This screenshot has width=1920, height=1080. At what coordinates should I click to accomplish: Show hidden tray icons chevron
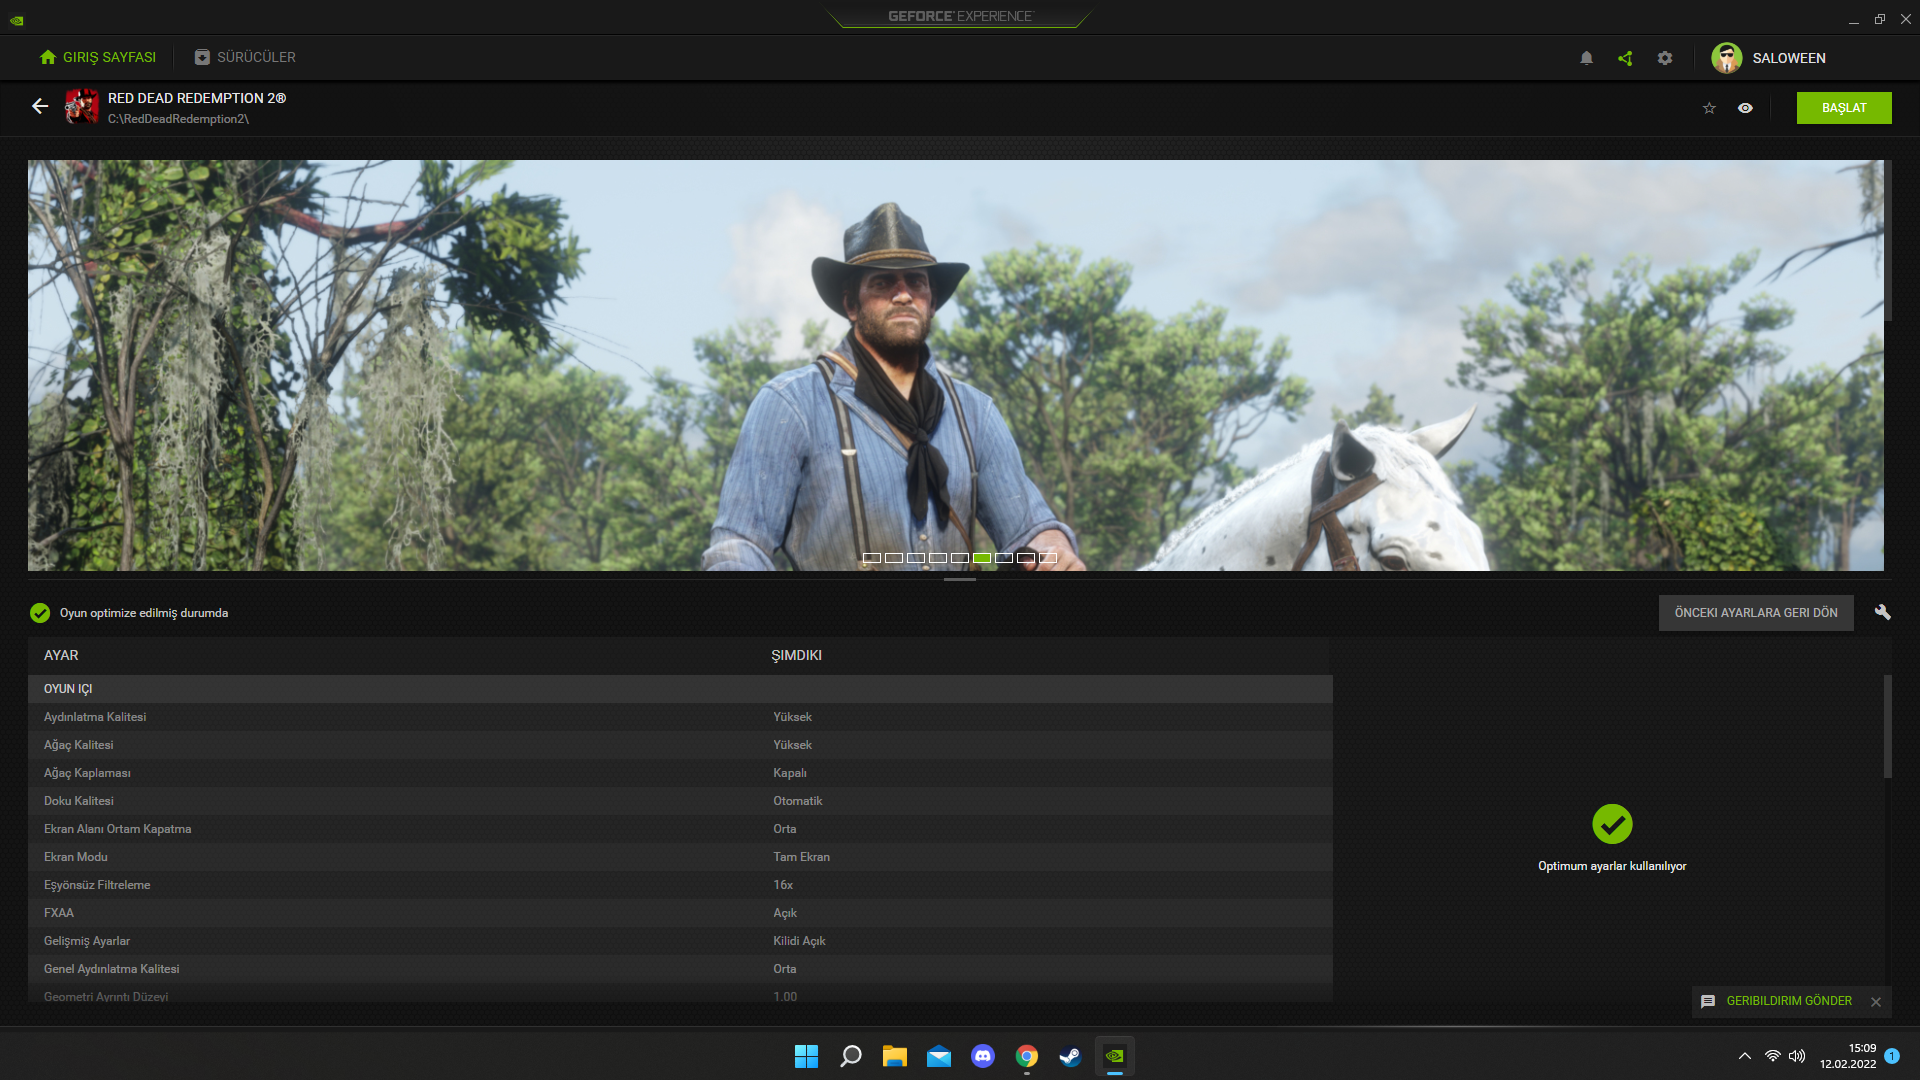coord(1745,1056)
